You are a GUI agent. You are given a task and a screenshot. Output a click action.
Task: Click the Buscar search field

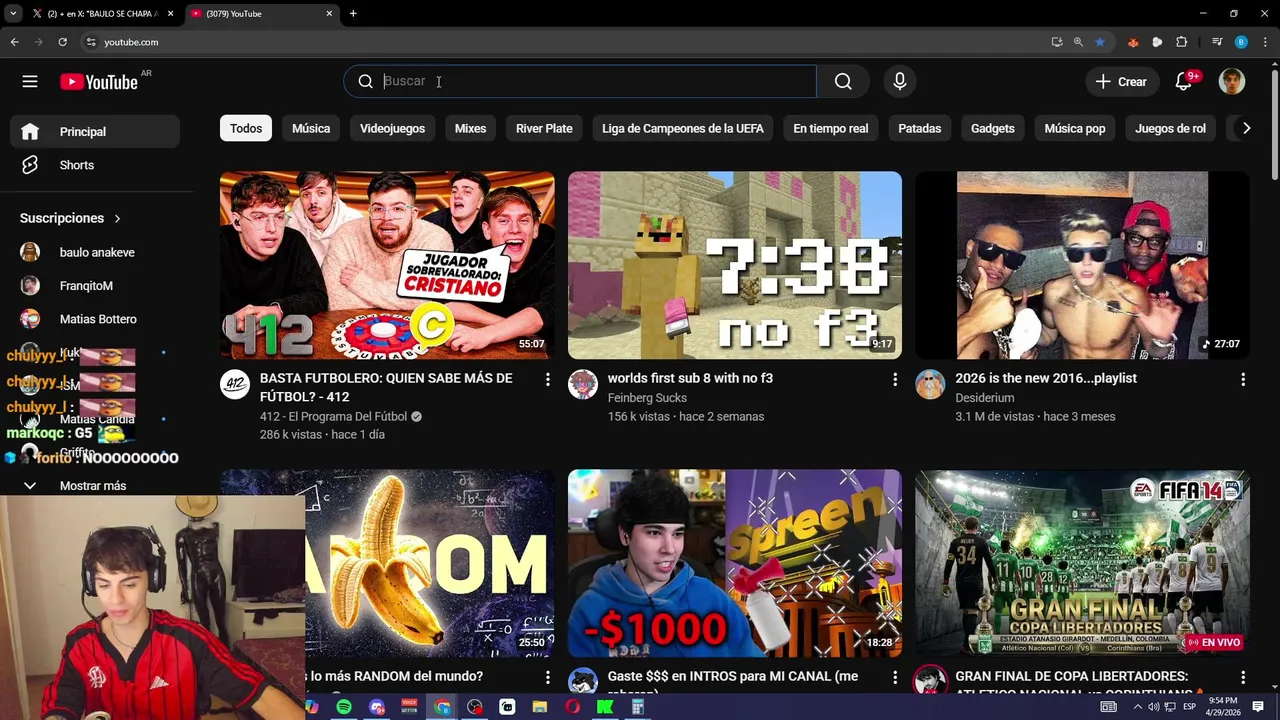tap(580, 82)
